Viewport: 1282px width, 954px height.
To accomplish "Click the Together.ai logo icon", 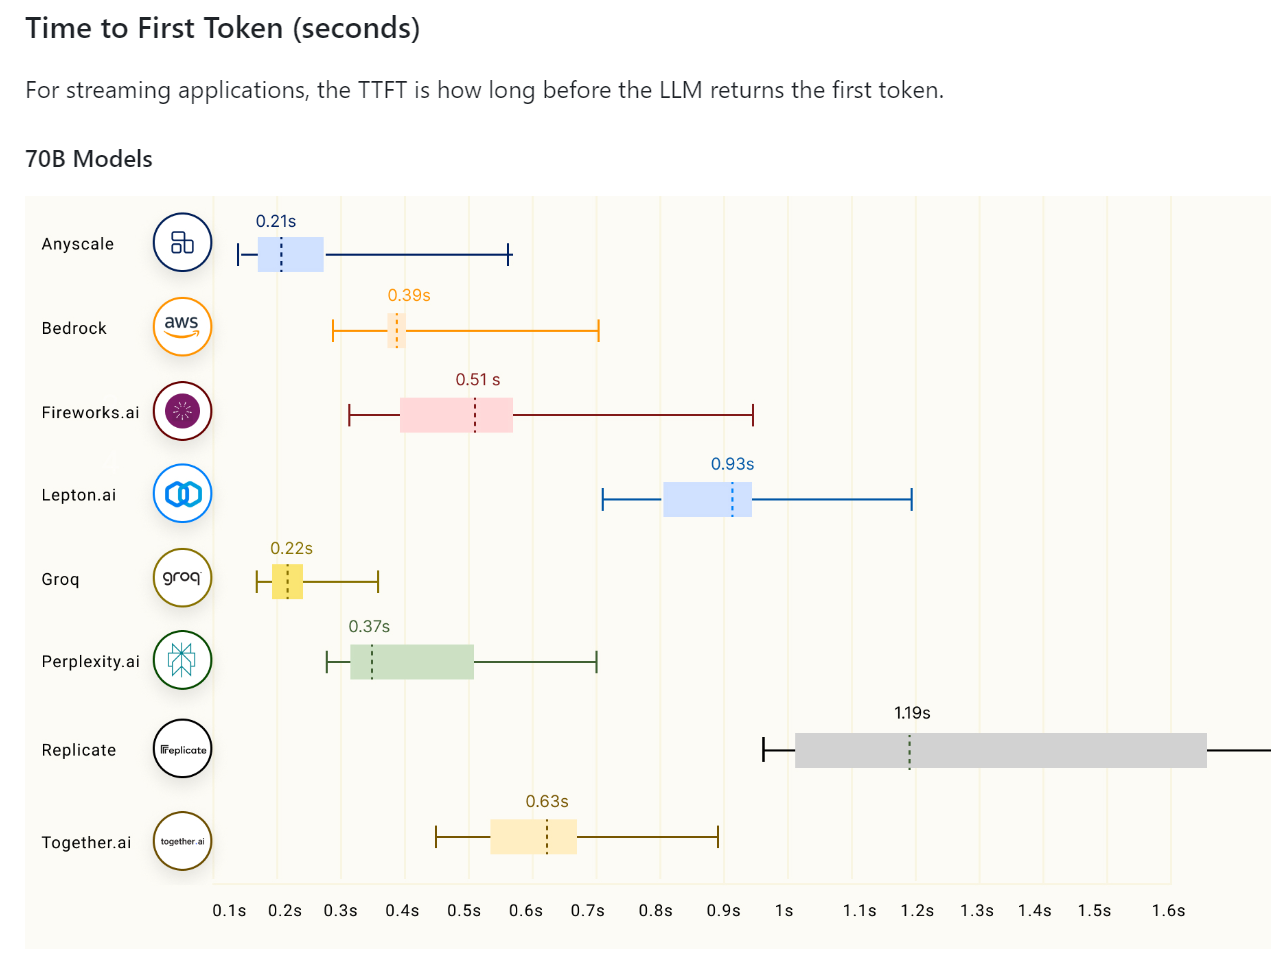I will (182, 841).
